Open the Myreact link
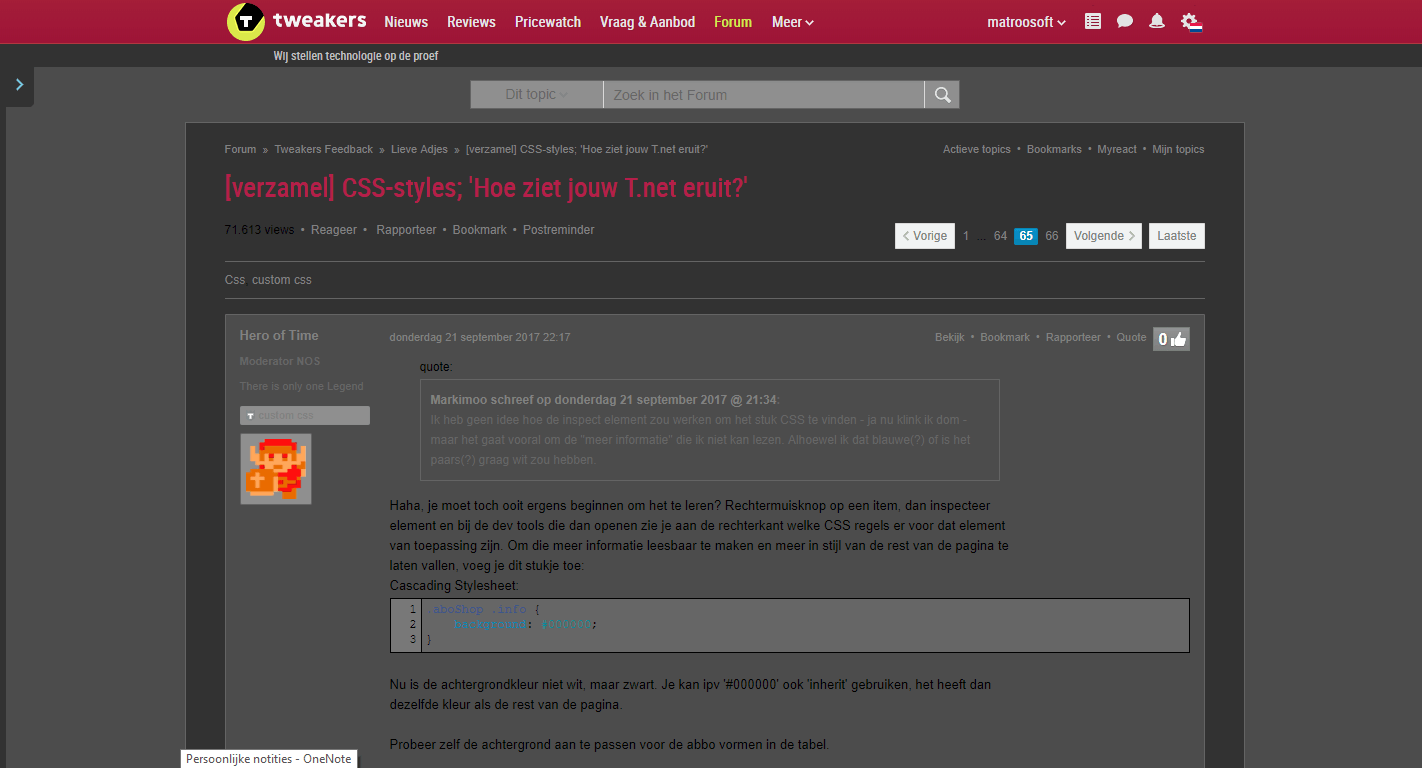Image resolution: width=1422 pixels, height=768 pixels. pos(1117,149)
